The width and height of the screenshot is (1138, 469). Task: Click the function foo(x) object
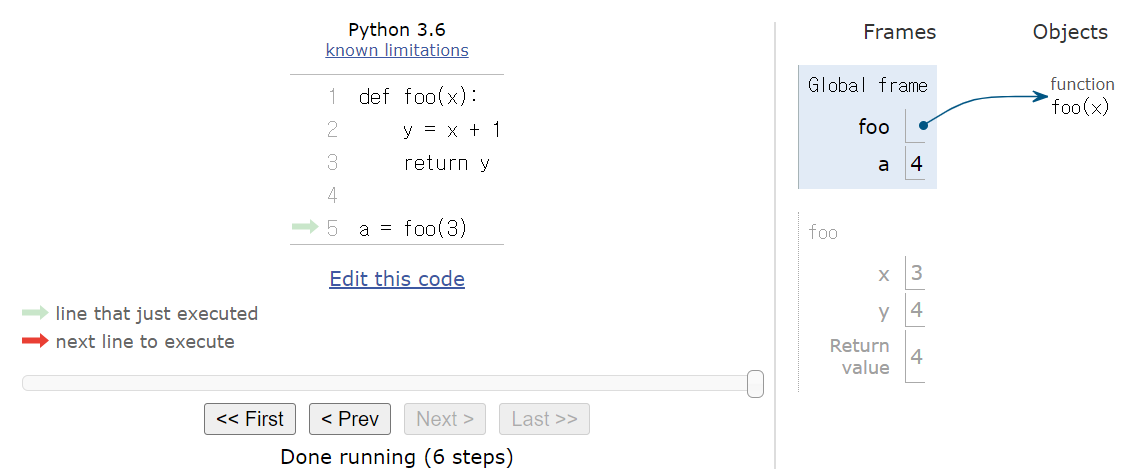(1082, 97)
